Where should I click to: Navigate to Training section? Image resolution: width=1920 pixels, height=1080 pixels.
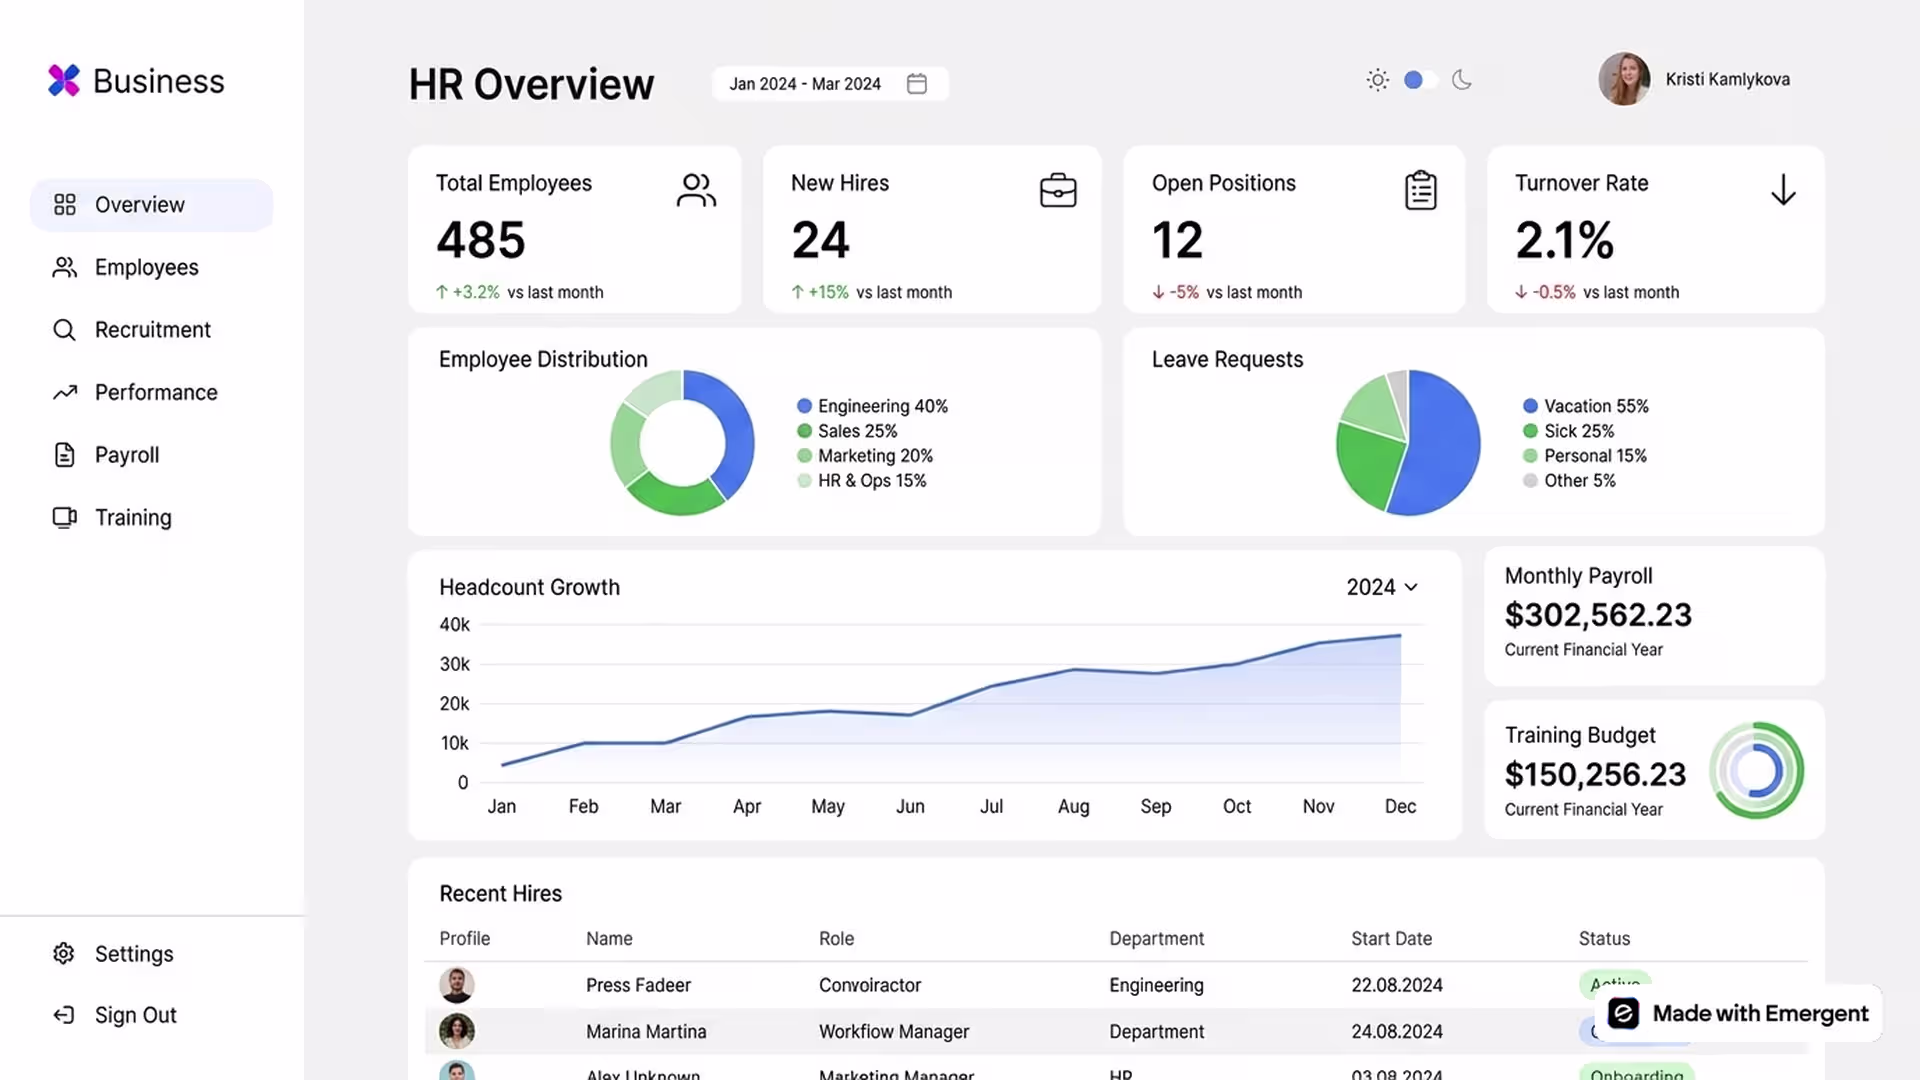coord(133,517)
